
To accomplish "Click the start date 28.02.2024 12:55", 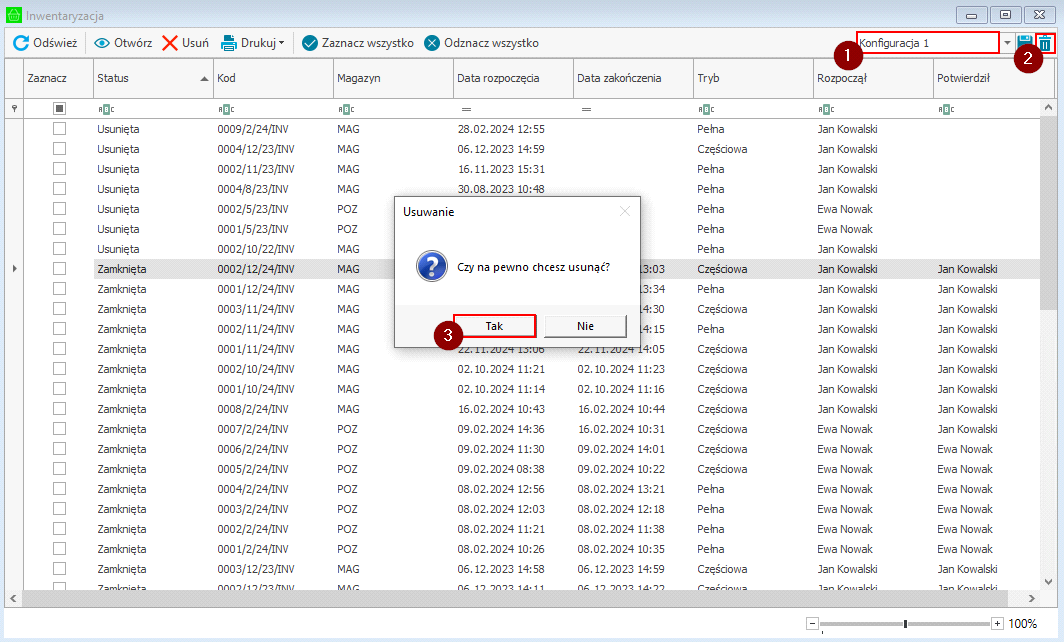I will coord(501,129).
